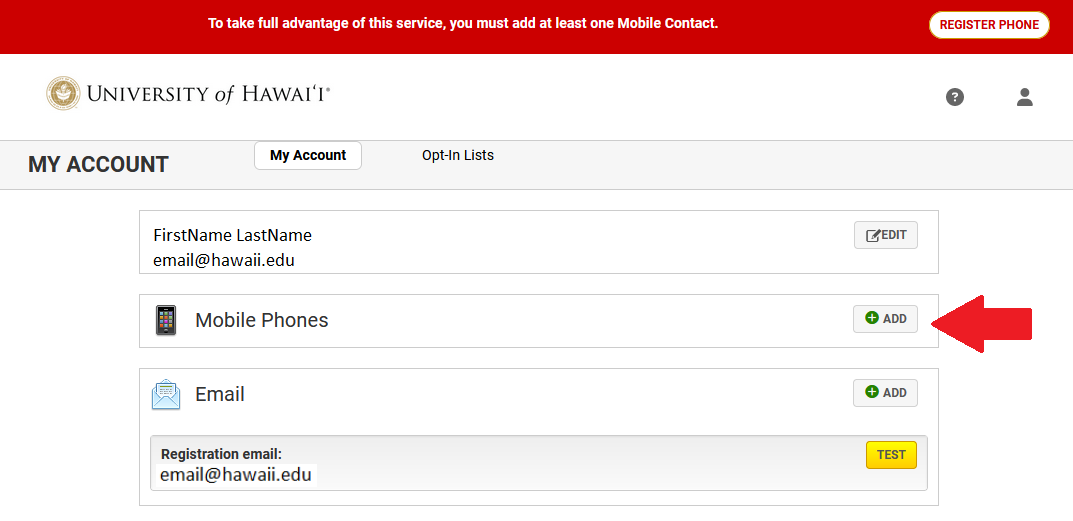Image resolution: width=1073 pixels, height=521 pixels.
Task: Open the user profile icon
Action: point(1024,97)
